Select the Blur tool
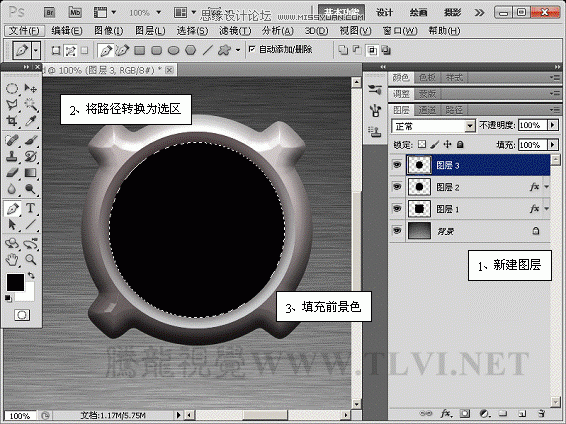The height and width of the screenshot is (424, 566). 12,189
